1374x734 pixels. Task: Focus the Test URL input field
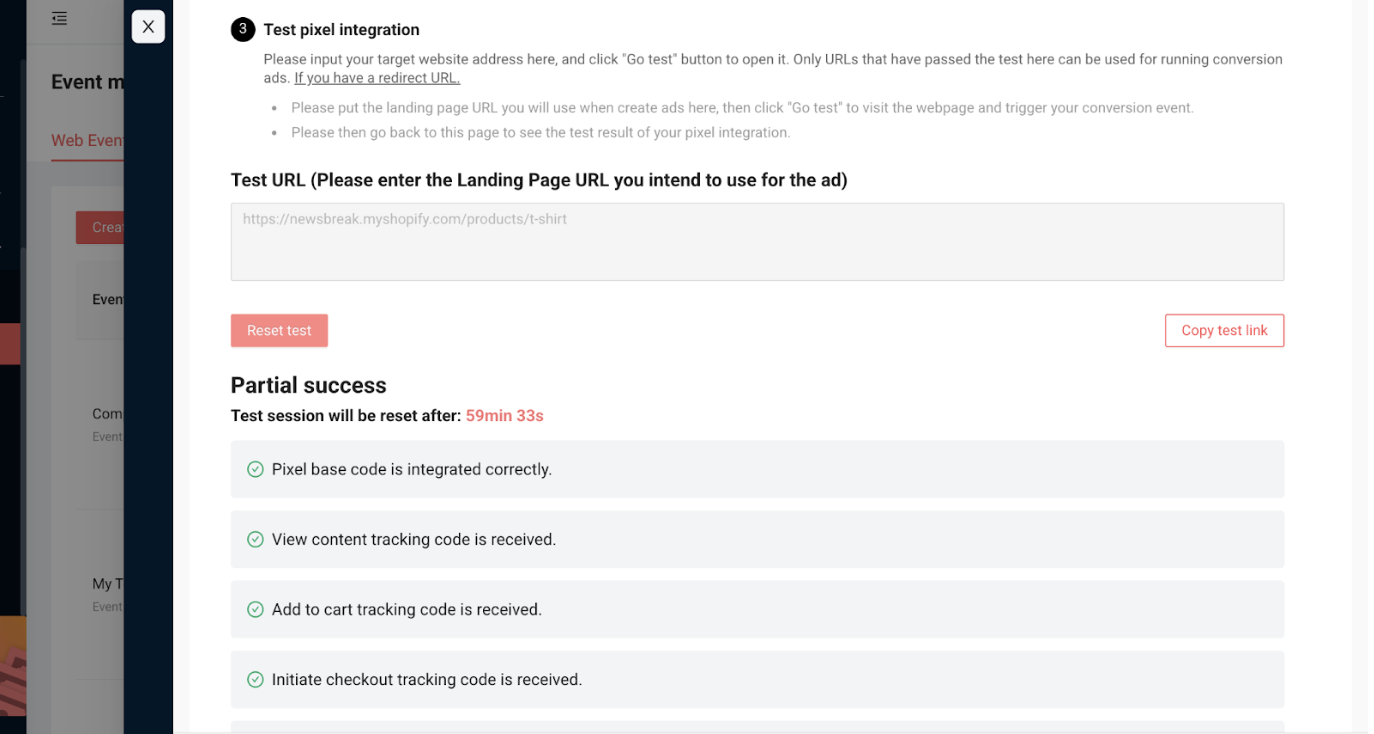(x=756, y=241)
